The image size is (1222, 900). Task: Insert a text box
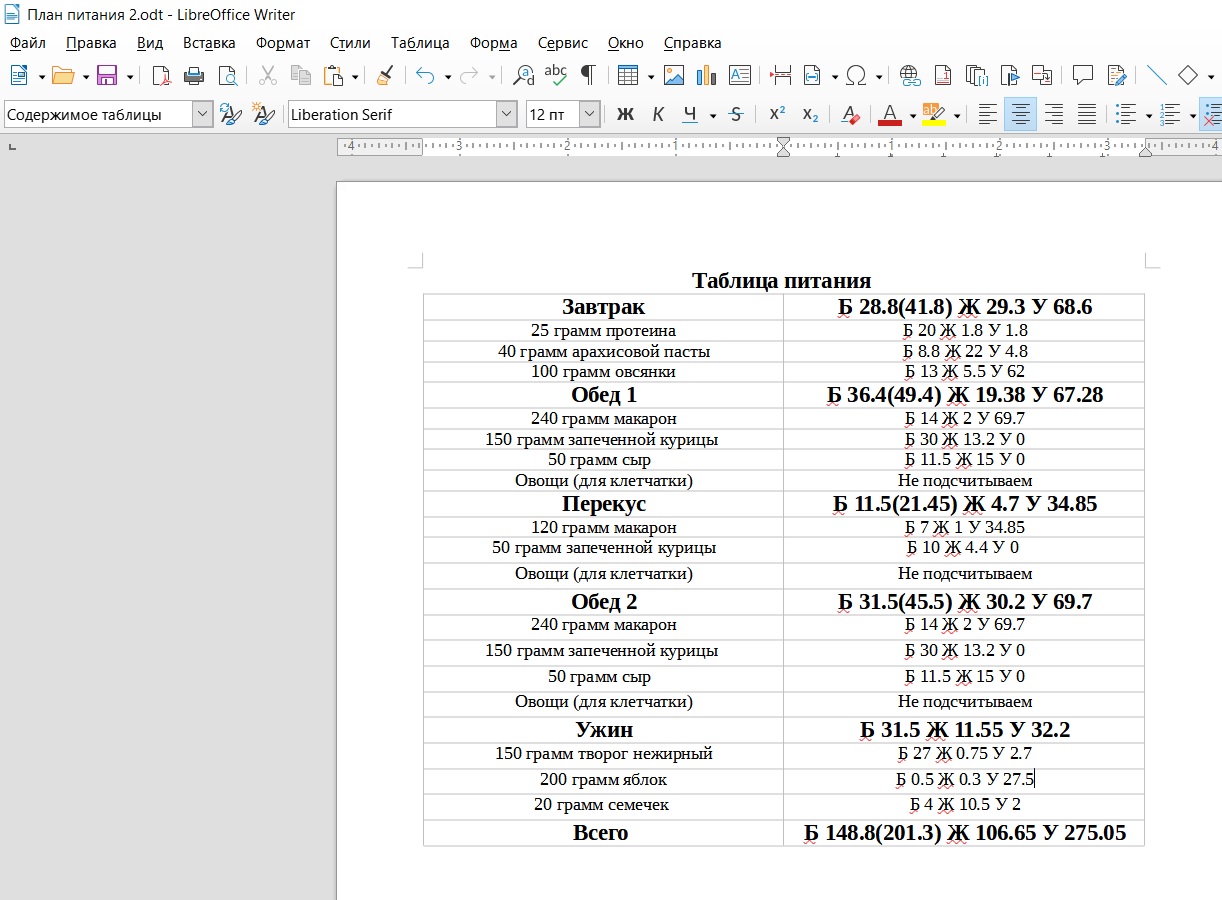pos(740,75)
